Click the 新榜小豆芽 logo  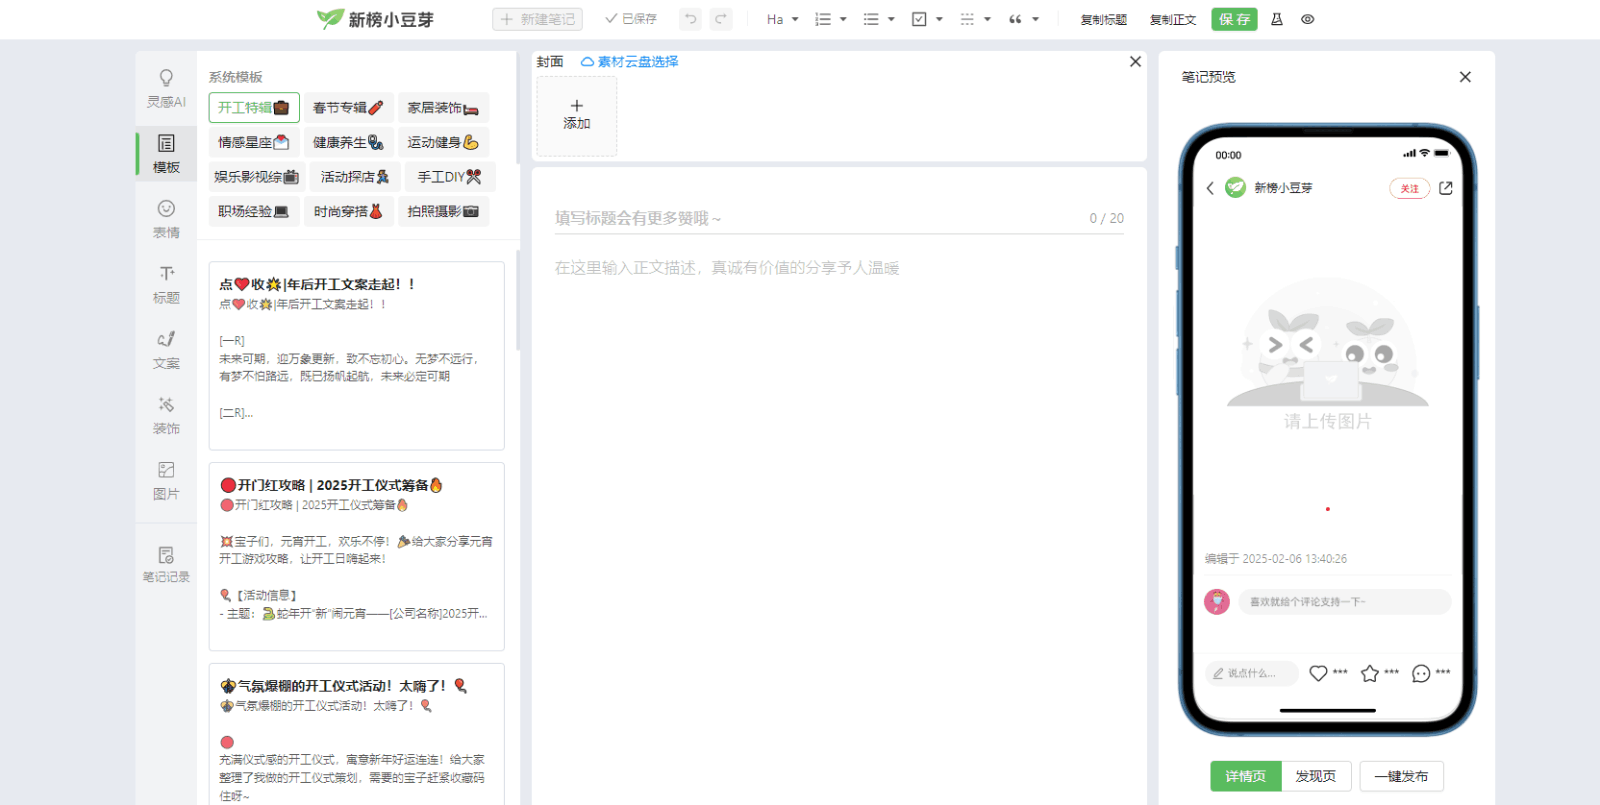(x=375, y=19)
